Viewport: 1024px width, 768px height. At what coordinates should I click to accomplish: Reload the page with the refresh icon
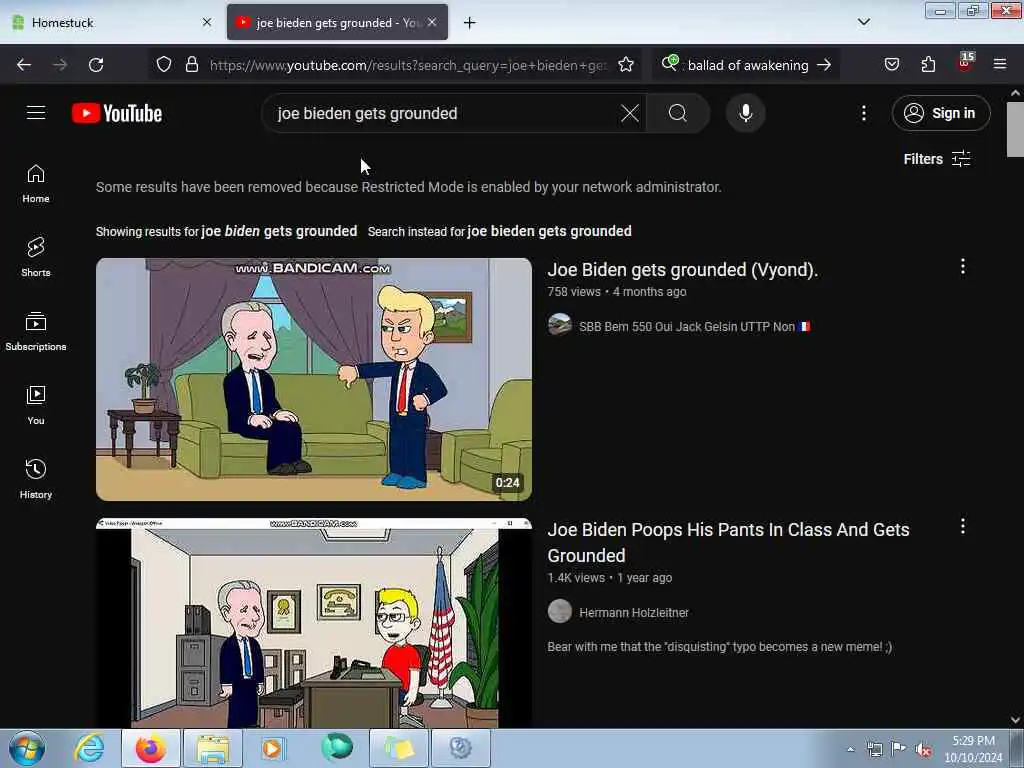[x=96, y=65]
